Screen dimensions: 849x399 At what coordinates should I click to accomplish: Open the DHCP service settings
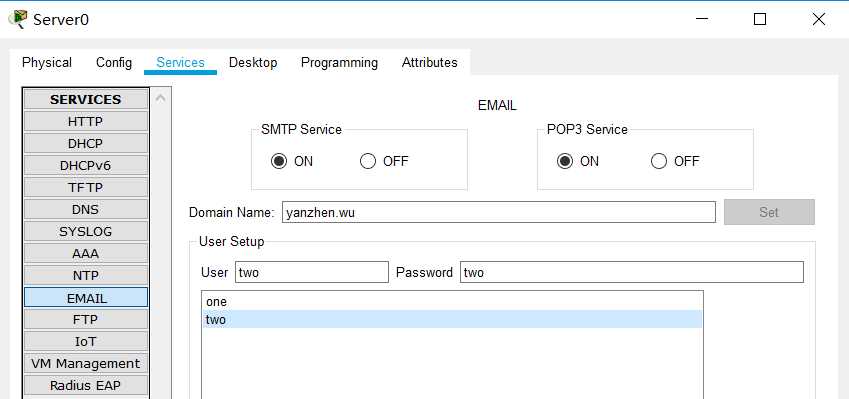coord(86,143)
